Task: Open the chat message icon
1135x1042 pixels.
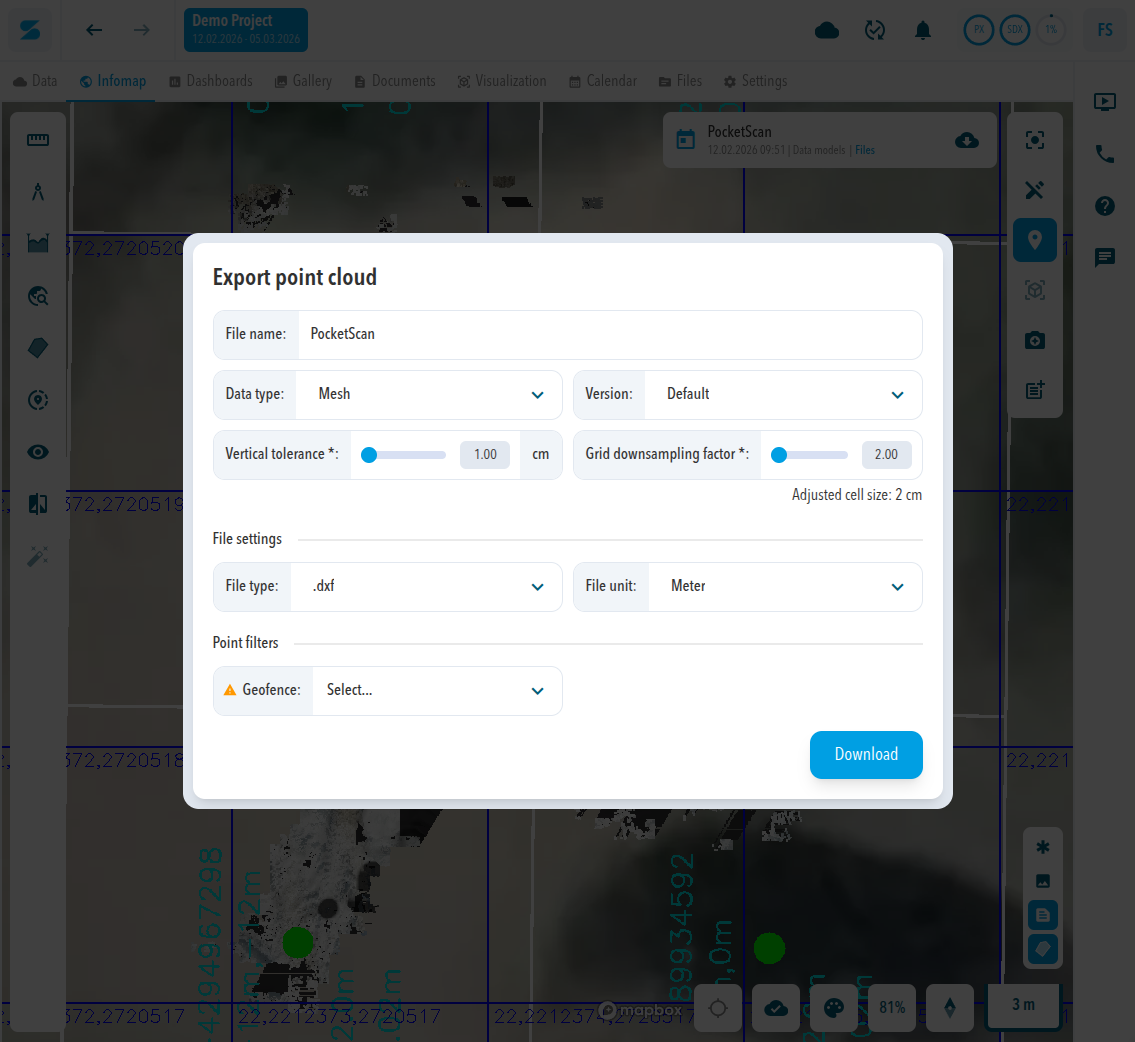Action: pos(1105,258)
